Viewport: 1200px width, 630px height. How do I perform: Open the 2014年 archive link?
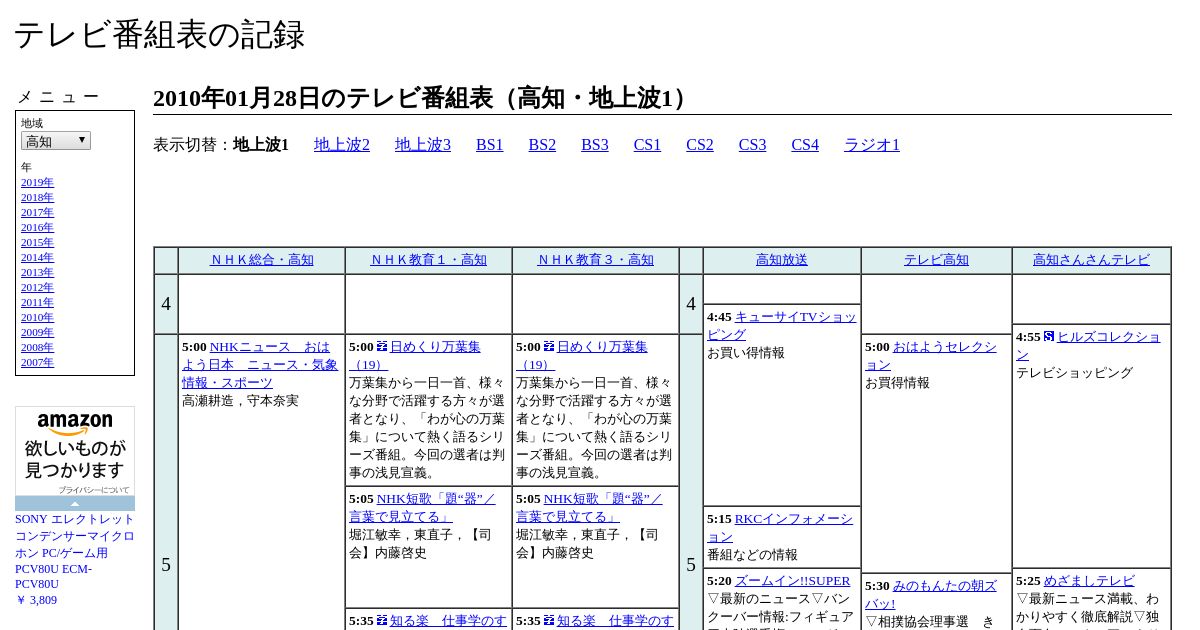(x=37, y=257)
